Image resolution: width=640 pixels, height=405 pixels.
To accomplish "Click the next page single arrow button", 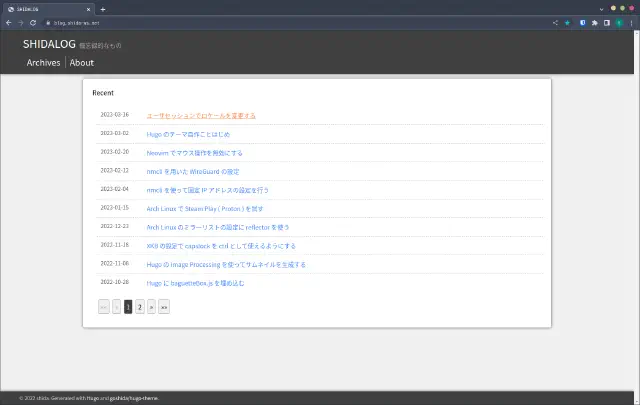I will (151, 307).
